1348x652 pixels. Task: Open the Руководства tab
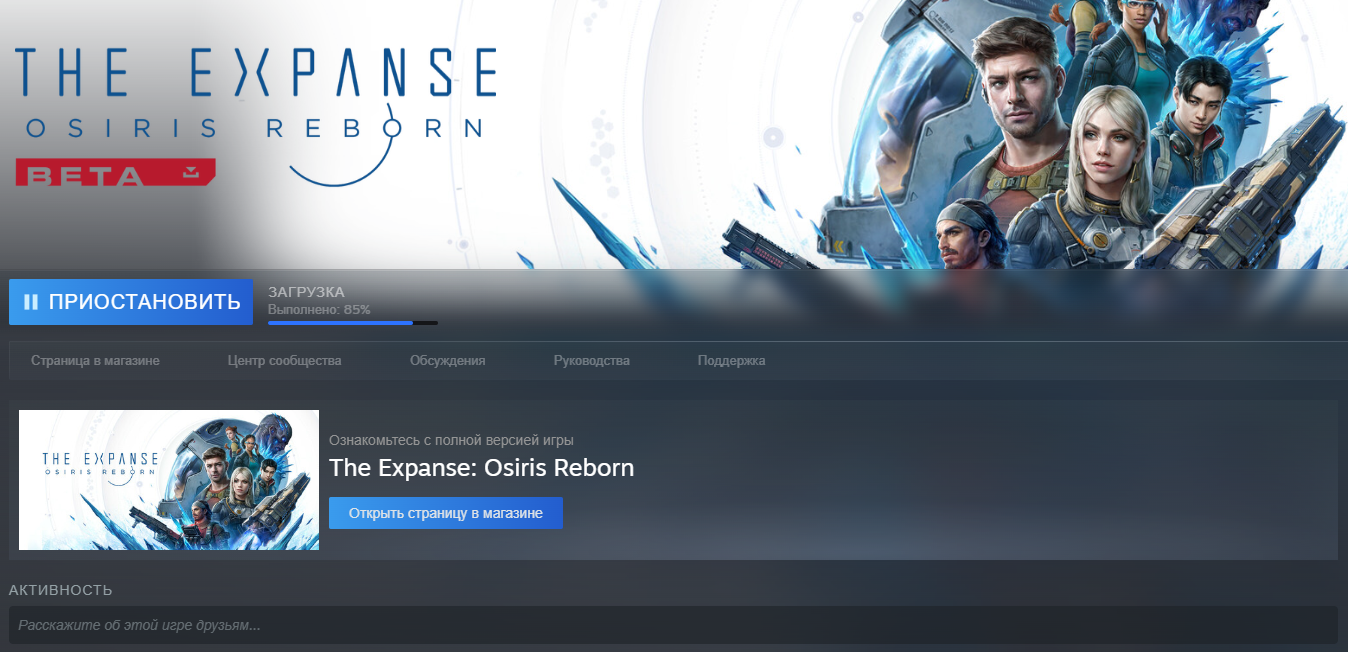[x=591, y=361]
